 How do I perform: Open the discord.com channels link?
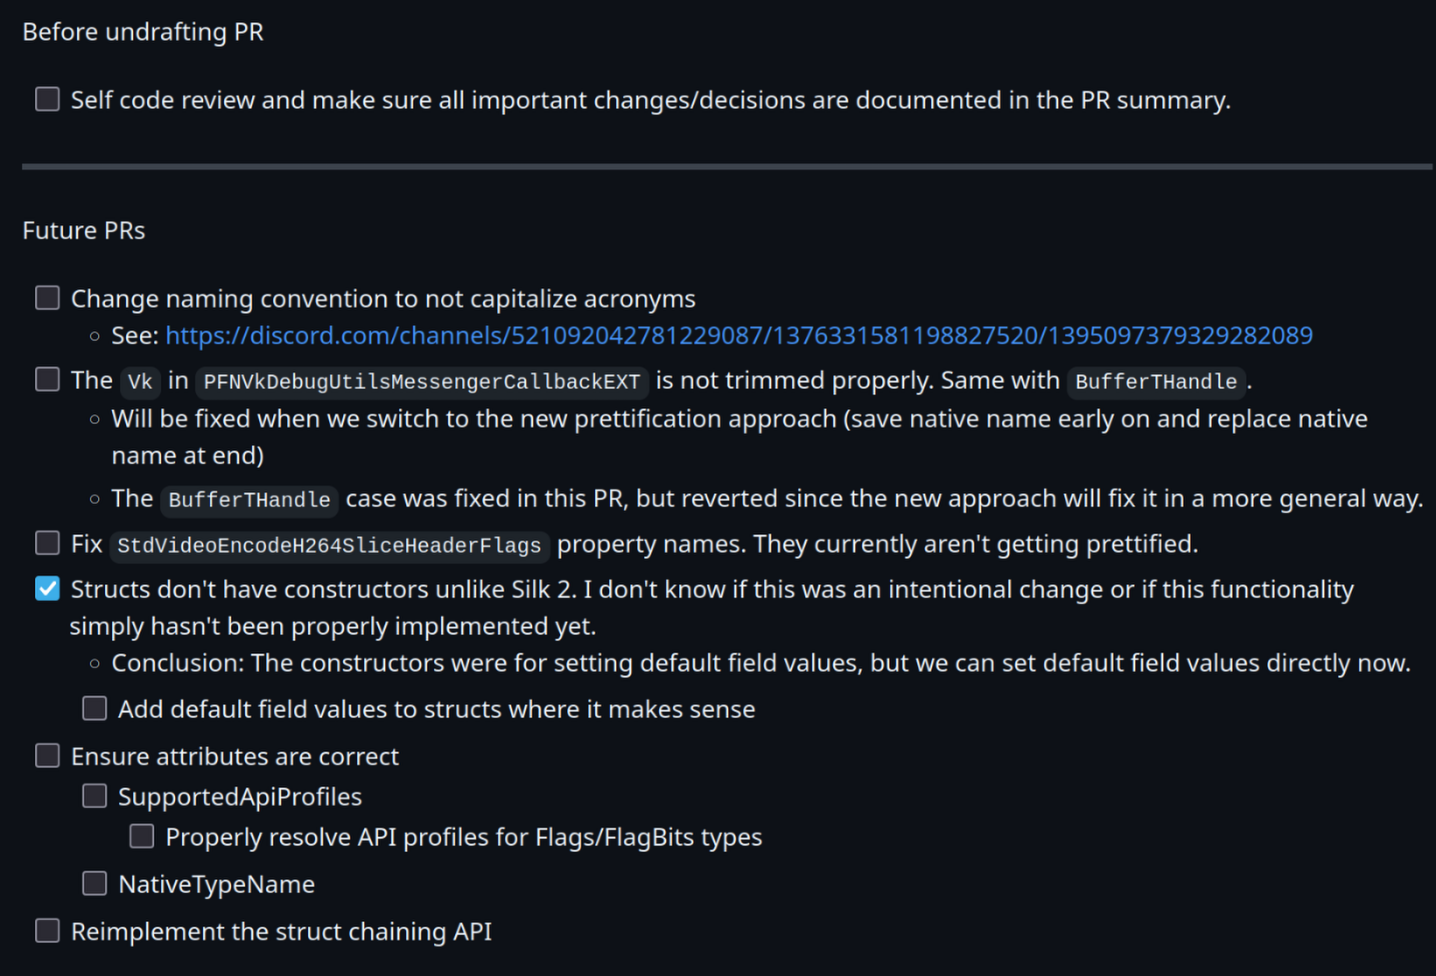point(739,335)
